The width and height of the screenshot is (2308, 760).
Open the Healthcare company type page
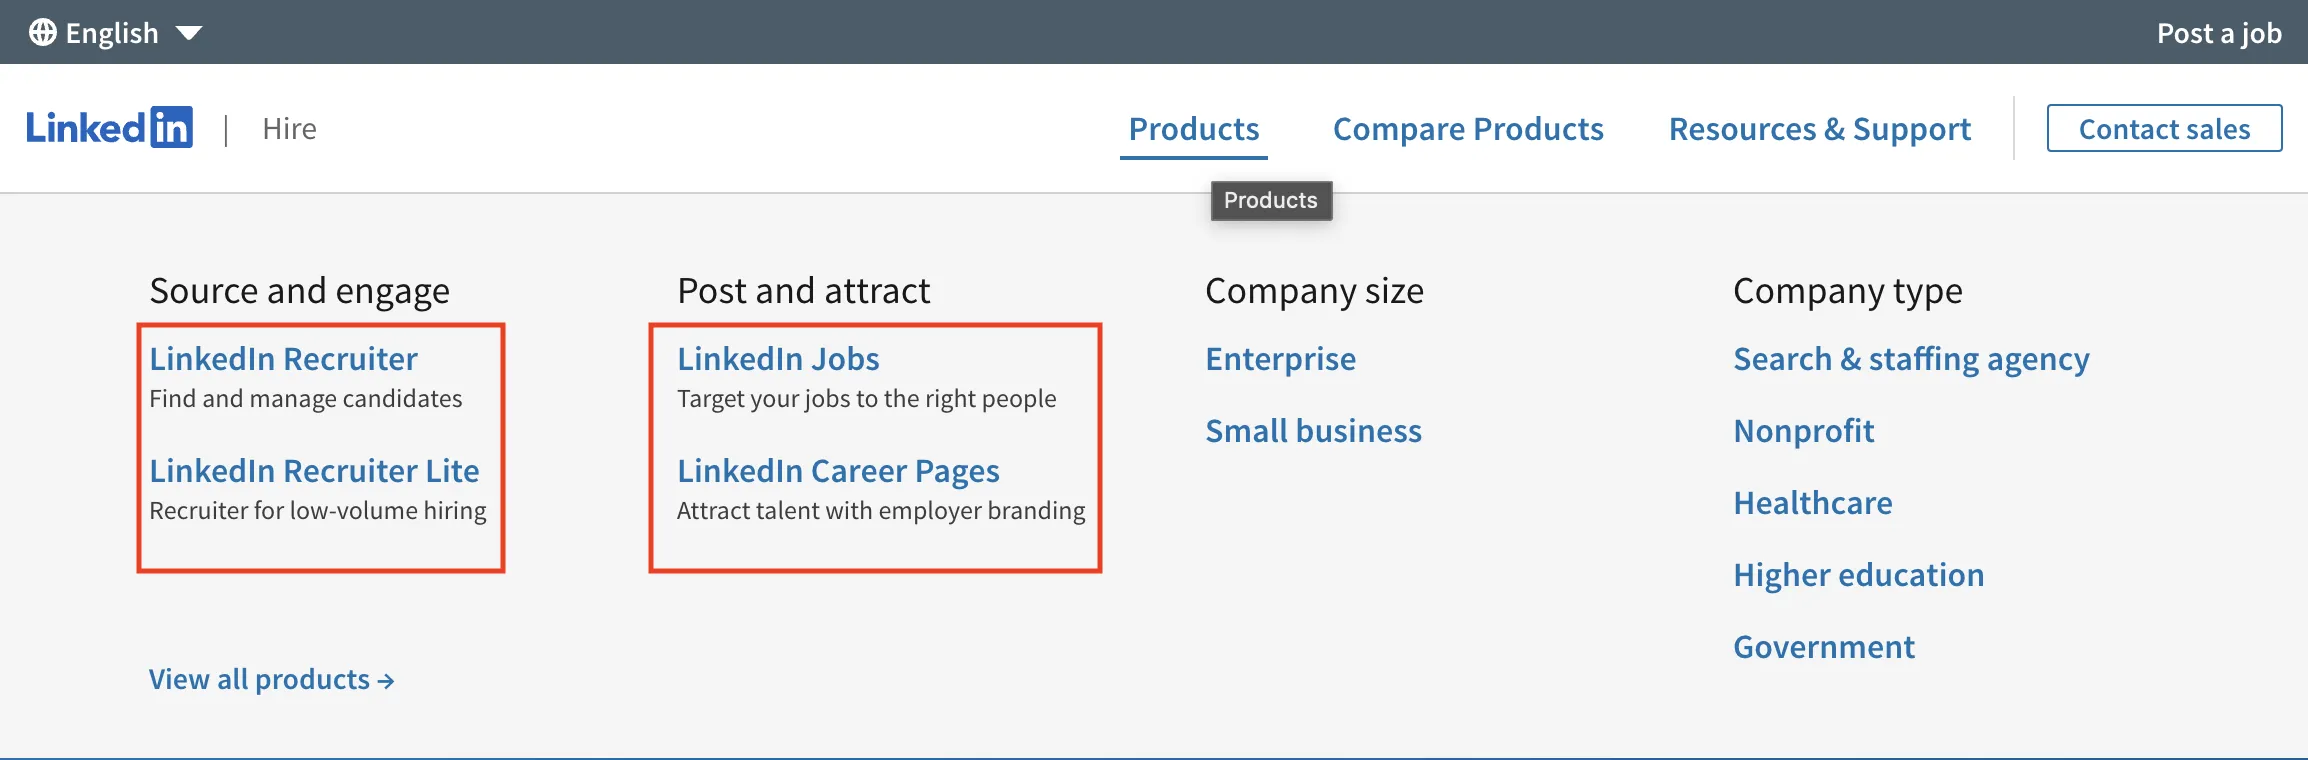coord(1812,502)
